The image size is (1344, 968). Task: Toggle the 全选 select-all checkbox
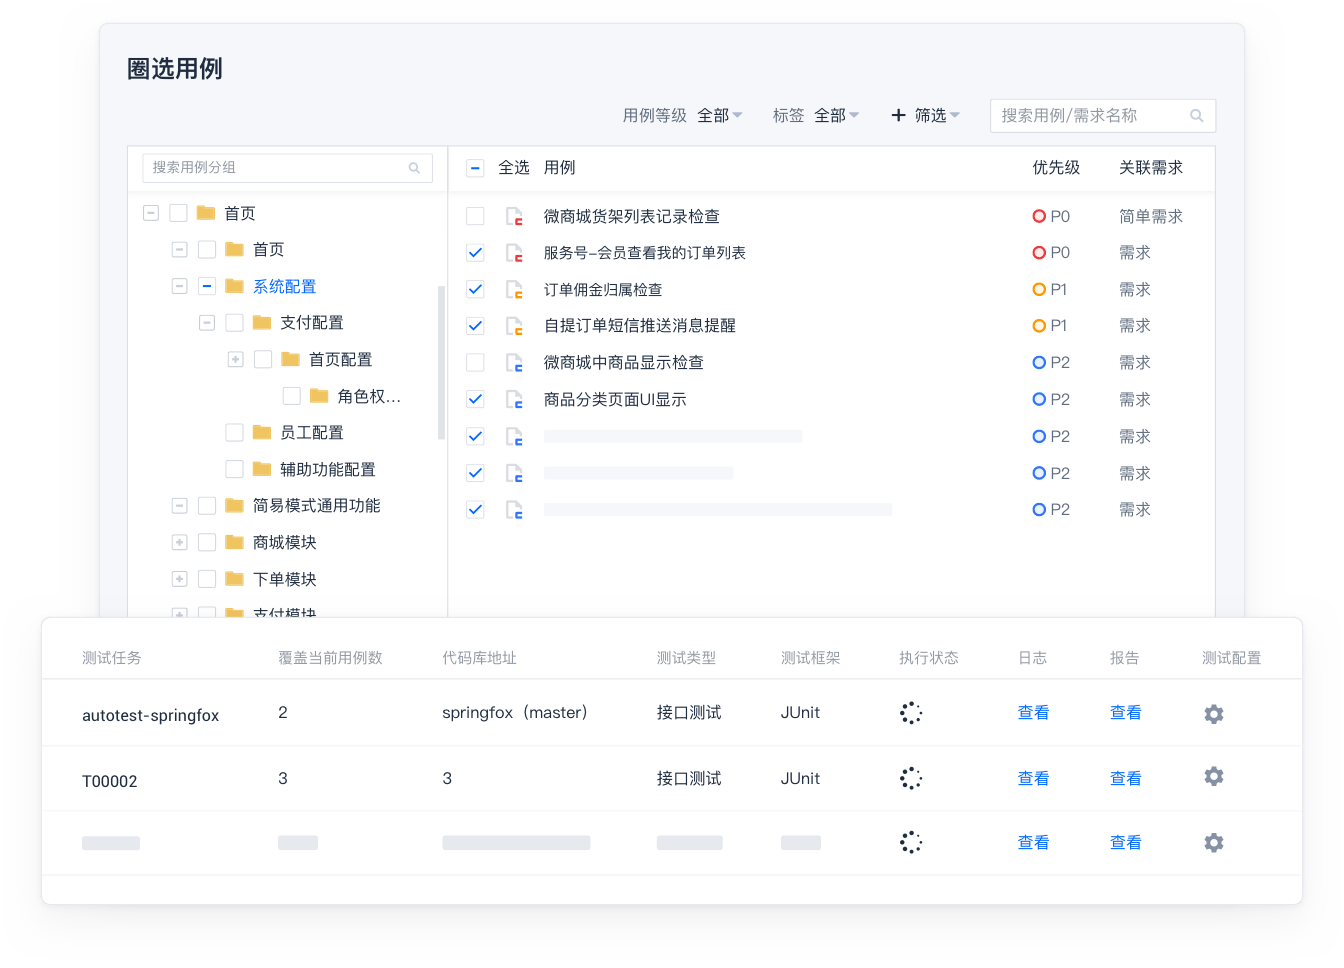coord(476,168)
